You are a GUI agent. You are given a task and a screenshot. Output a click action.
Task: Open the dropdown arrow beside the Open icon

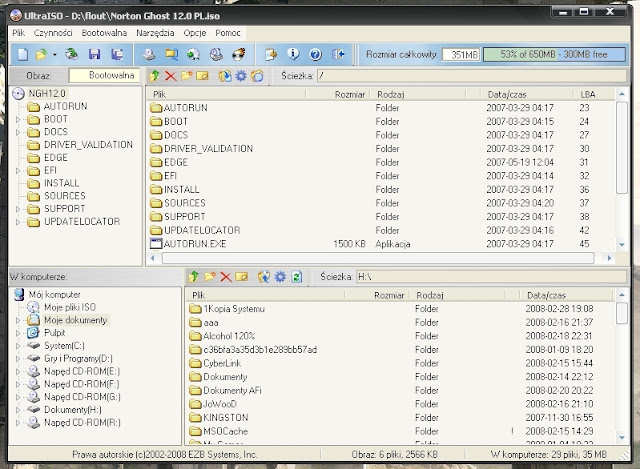pos(54,54)
